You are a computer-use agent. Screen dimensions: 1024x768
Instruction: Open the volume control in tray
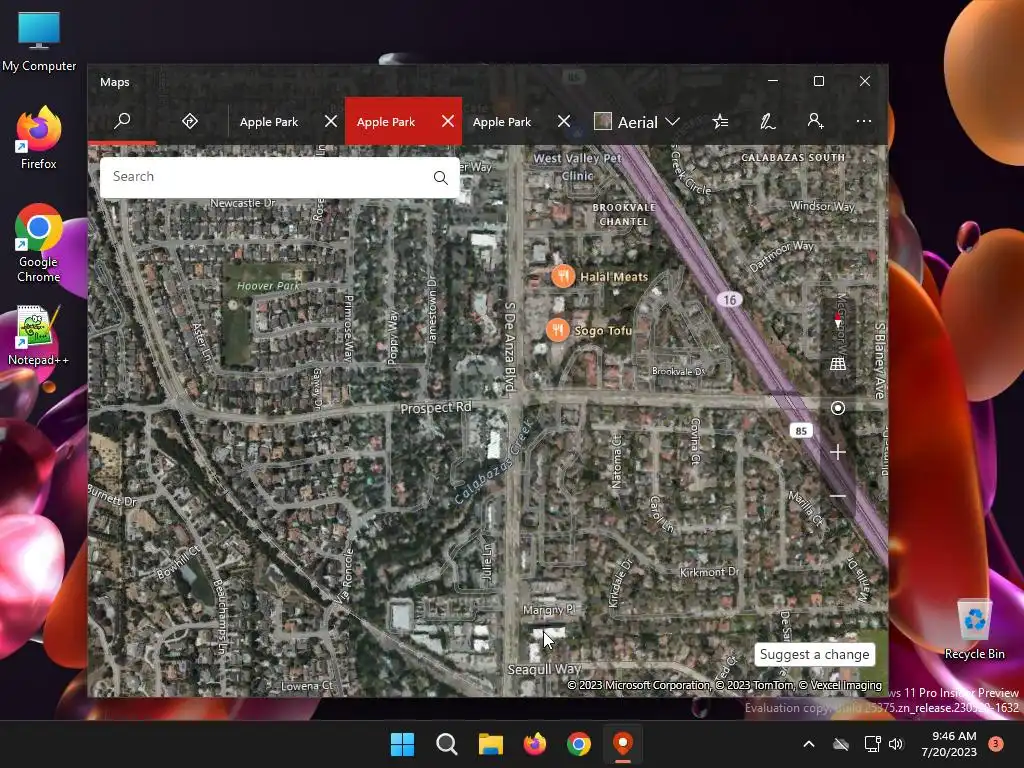[896, 744]
